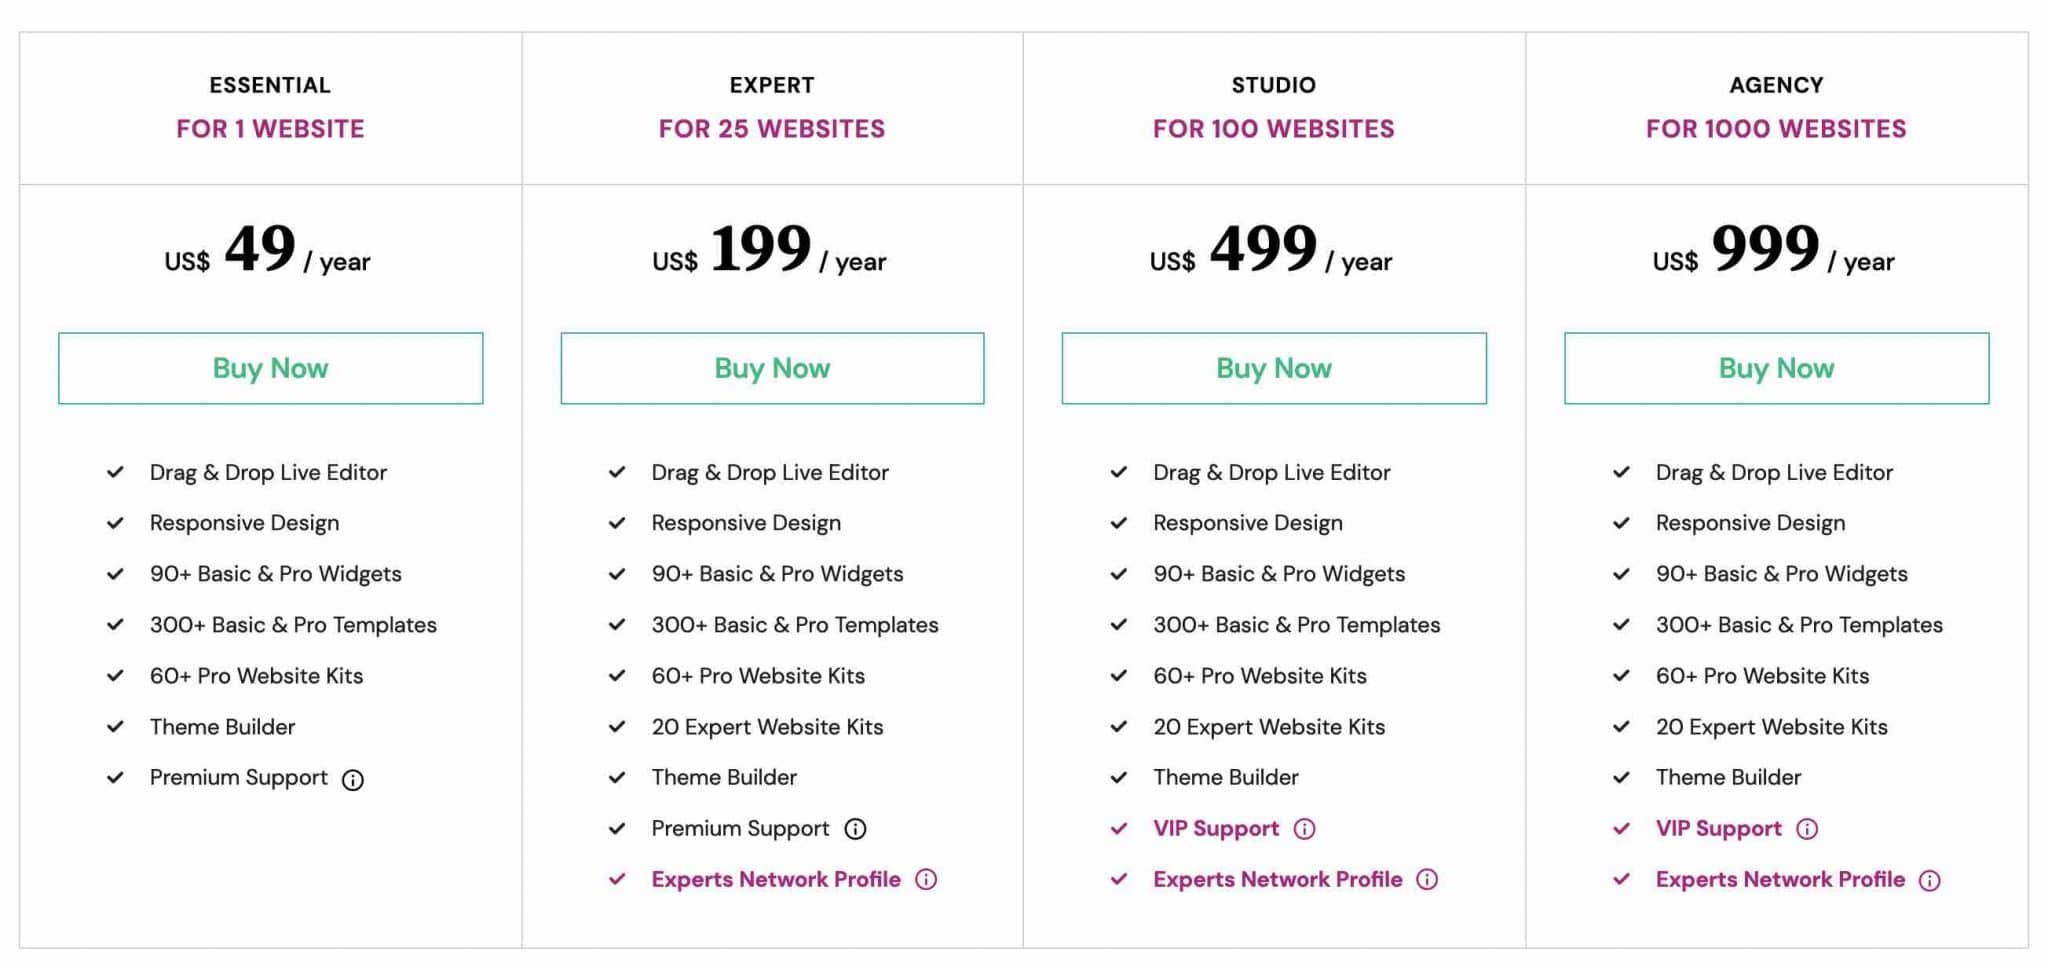Screen dimensions: 2048x963
Task: Click the info icon beside Agency VIP Support
Action: 1808,829
